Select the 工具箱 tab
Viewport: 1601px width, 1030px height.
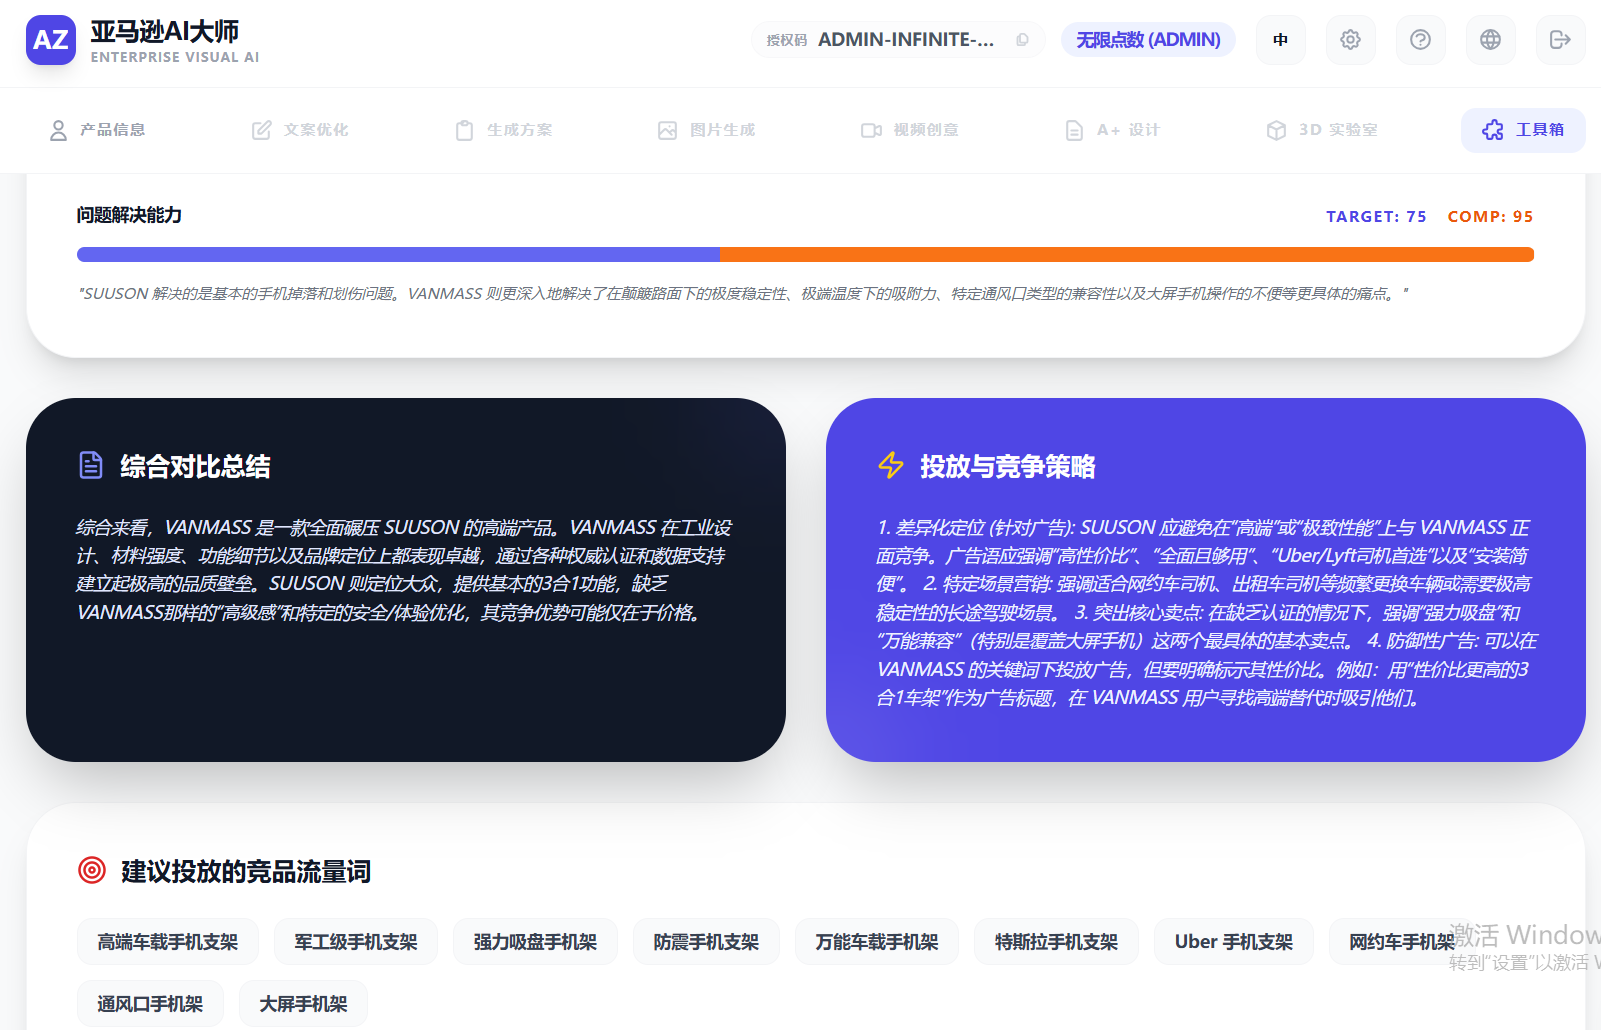click(x=1523, y=130)
